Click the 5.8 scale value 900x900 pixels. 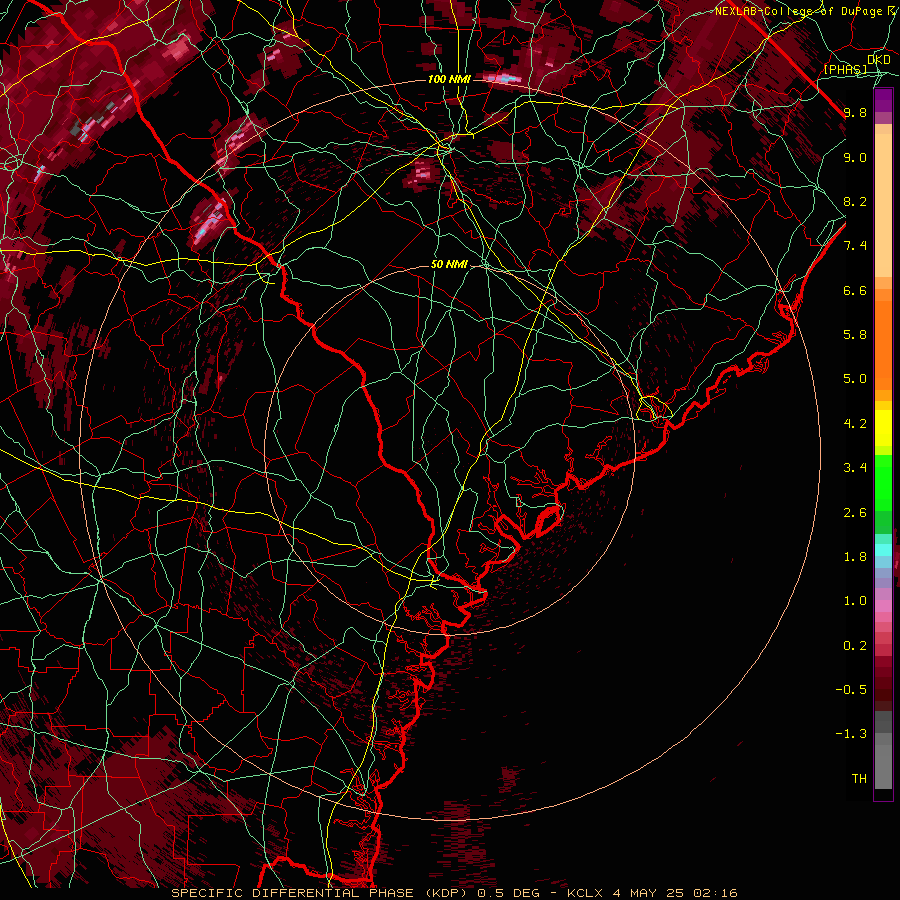click(855, 335)
